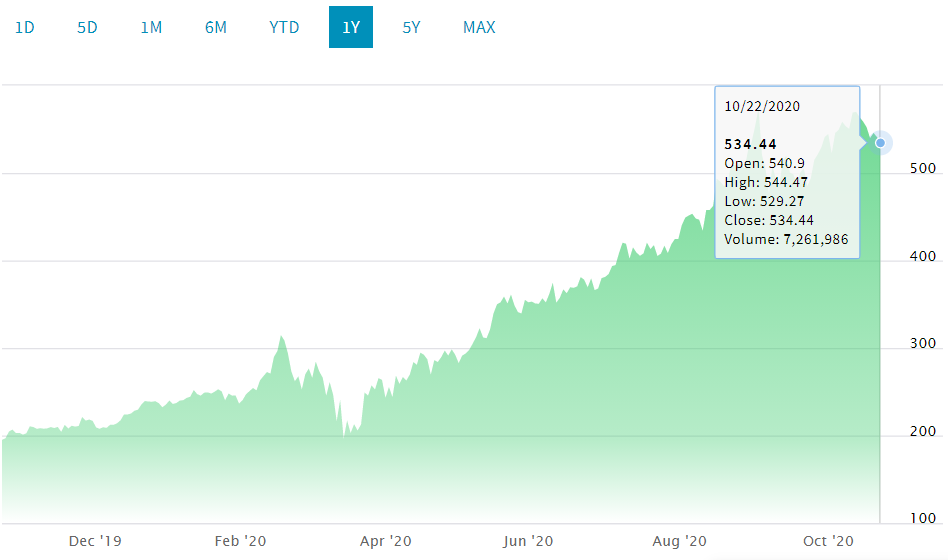The image size is (948, 560).
Task: Click the Aug '20 axis label
Action: [x=679, y=541]
